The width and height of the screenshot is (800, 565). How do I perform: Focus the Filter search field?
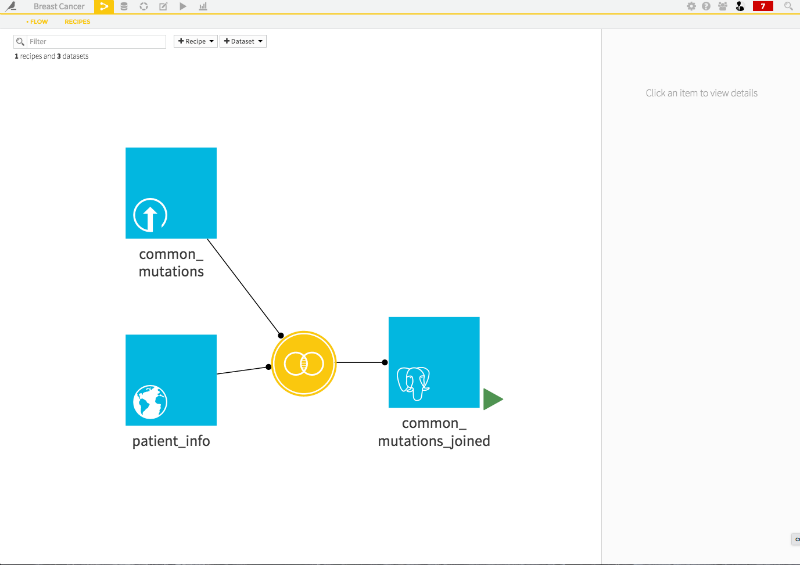coord(90,41)
